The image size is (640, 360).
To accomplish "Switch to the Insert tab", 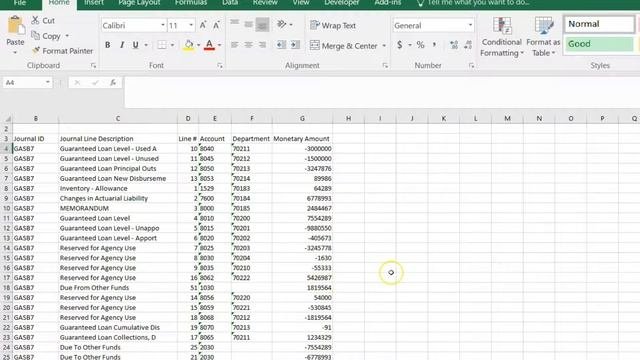I will (x=94, y=3).
